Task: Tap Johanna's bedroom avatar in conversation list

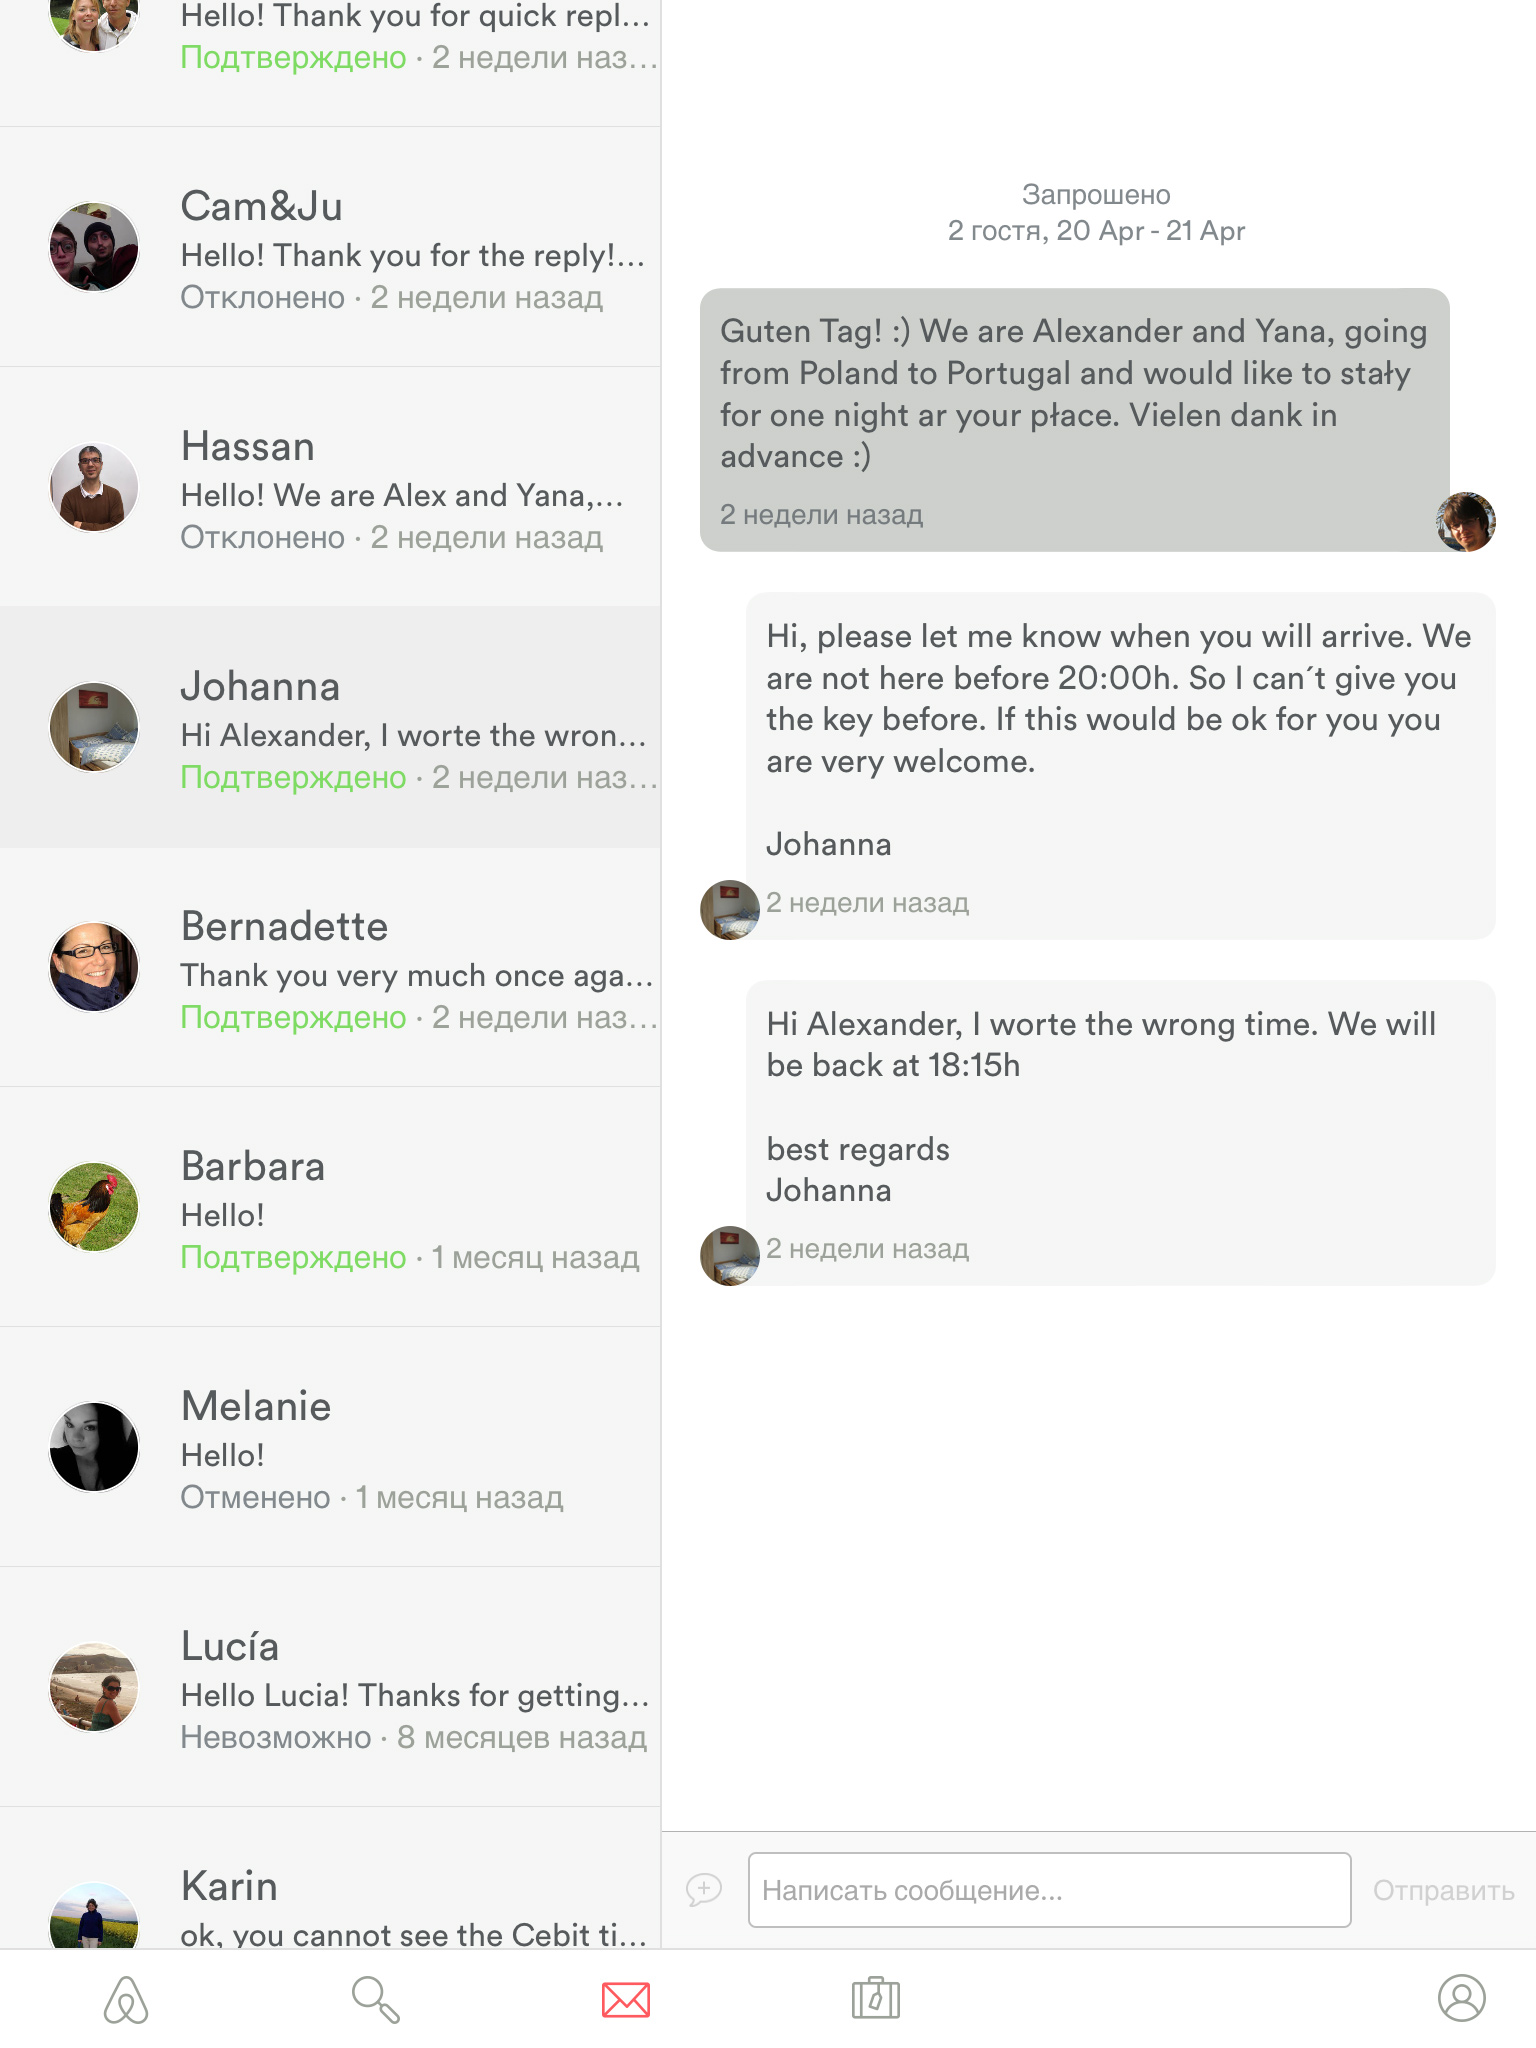Action: pos(94,727)
